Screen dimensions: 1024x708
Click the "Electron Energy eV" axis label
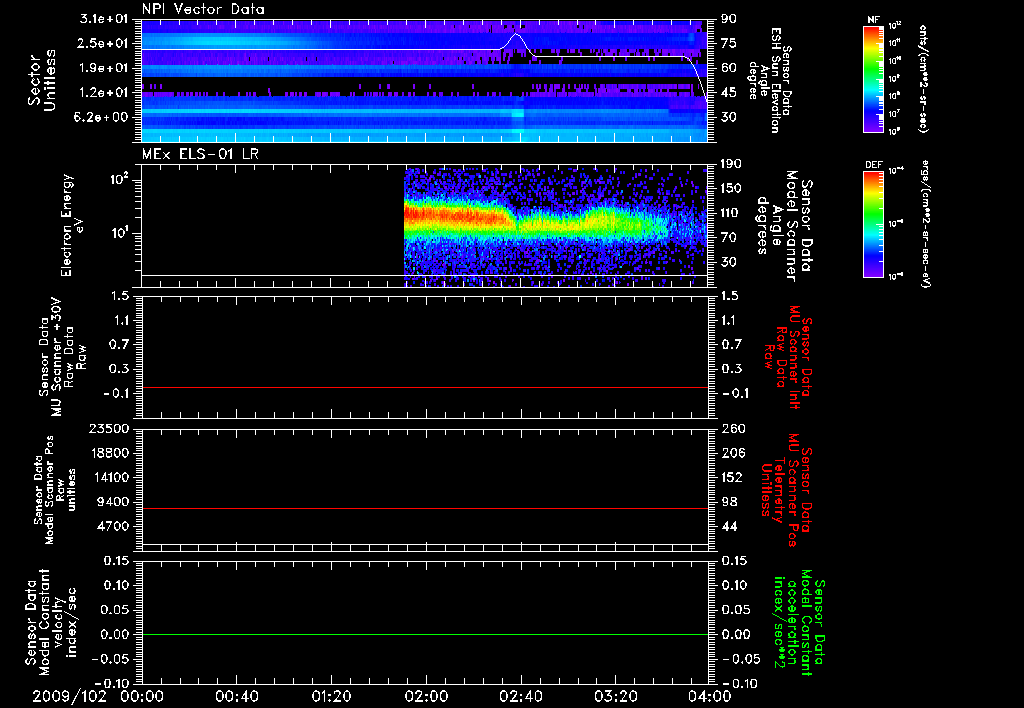tap(72, 225)
